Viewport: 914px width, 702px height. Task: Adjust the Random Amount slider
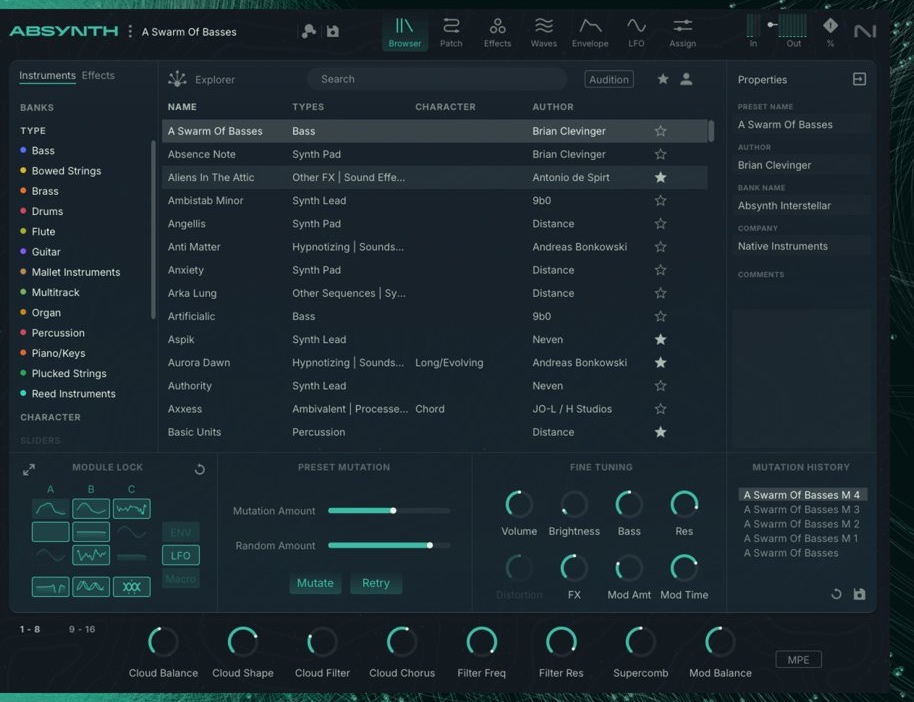[x=389, y=546]
